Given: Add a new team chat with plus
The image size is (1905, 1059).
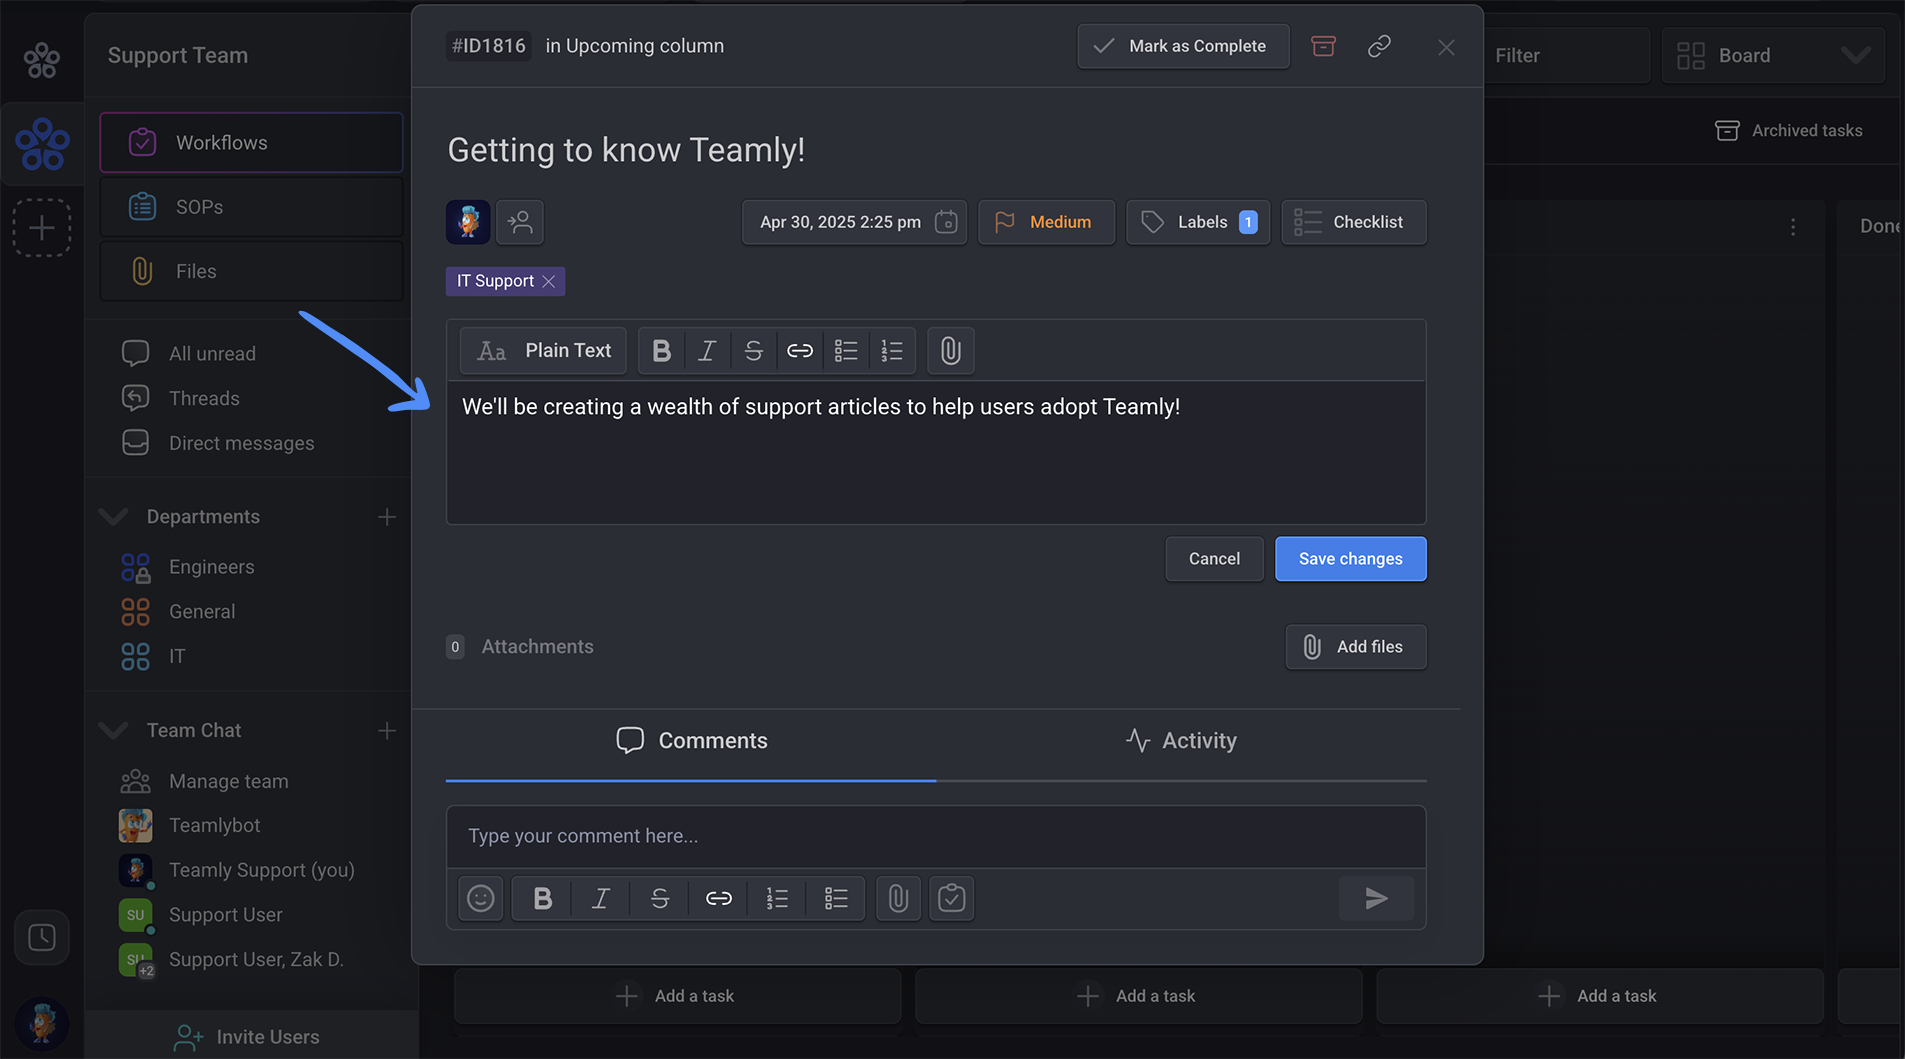Looking at the screenshot, I should click(x=387, y=731).
